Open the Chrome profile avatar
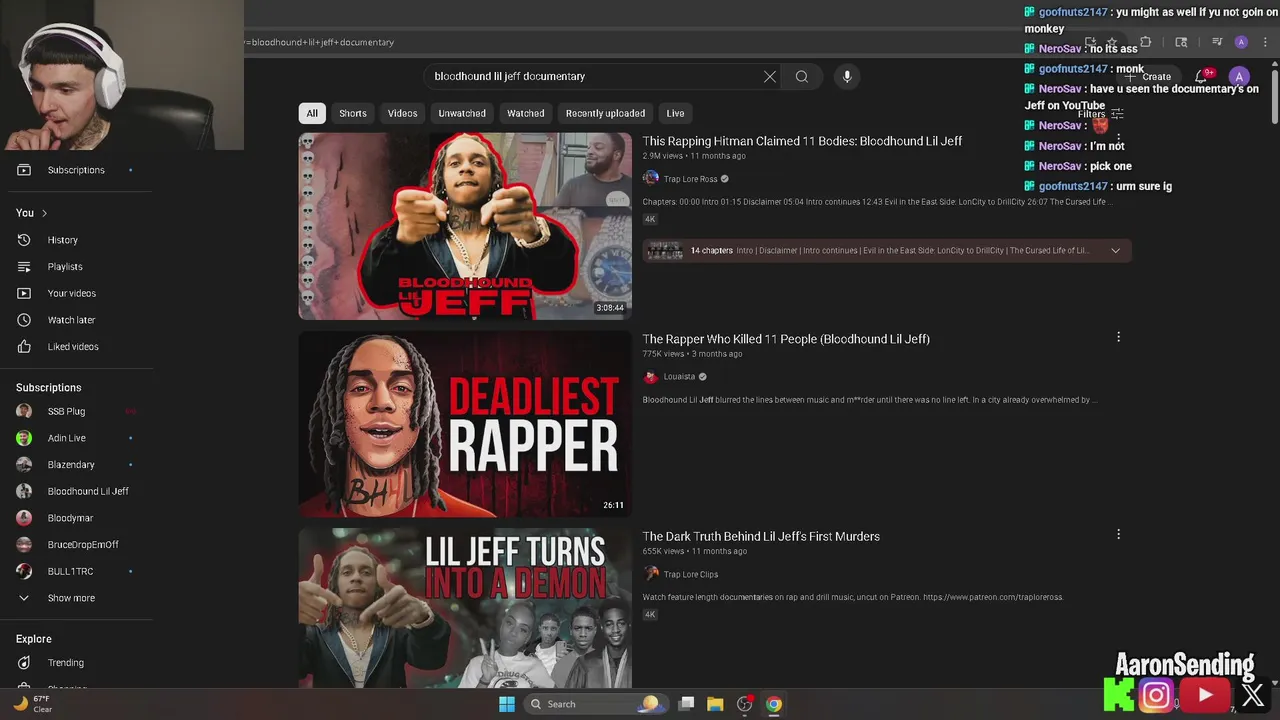The height and width of the screenshot is (720, 1280). coord(1241,42)
